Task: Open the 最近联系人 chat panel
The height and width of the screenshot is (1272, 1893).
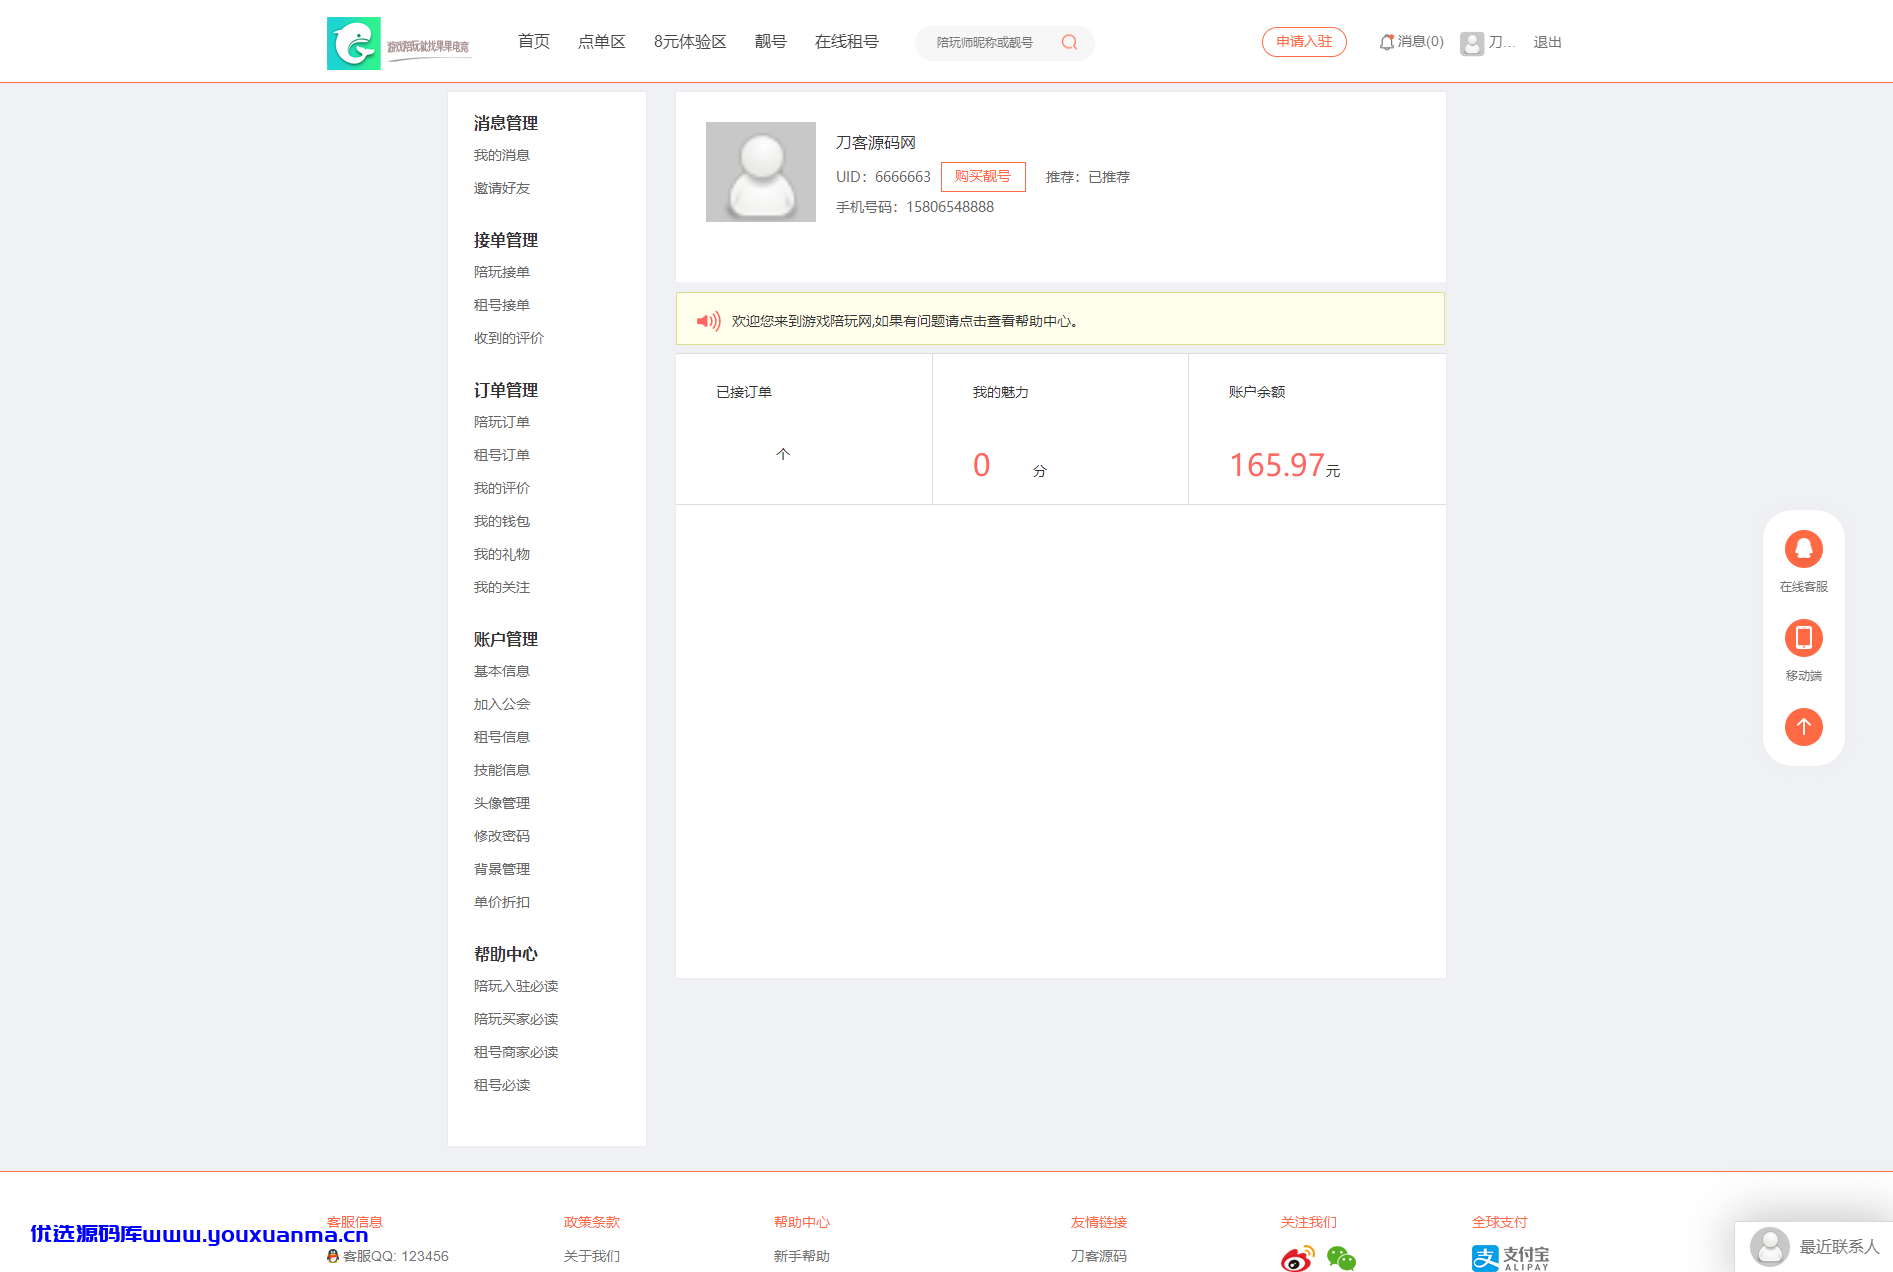Action: pos(1814,1247)
